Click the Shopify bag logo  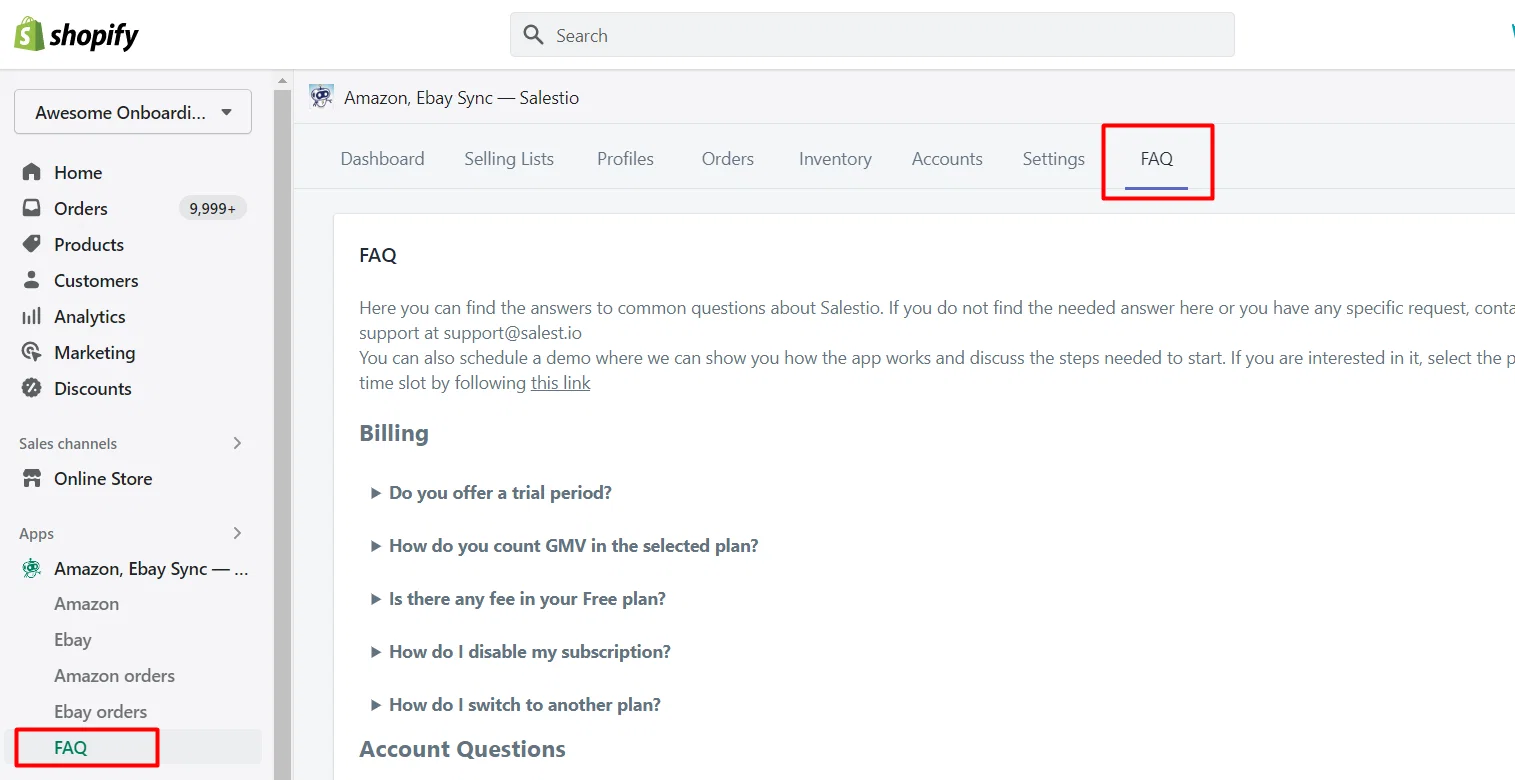click(x=28, y=35)
